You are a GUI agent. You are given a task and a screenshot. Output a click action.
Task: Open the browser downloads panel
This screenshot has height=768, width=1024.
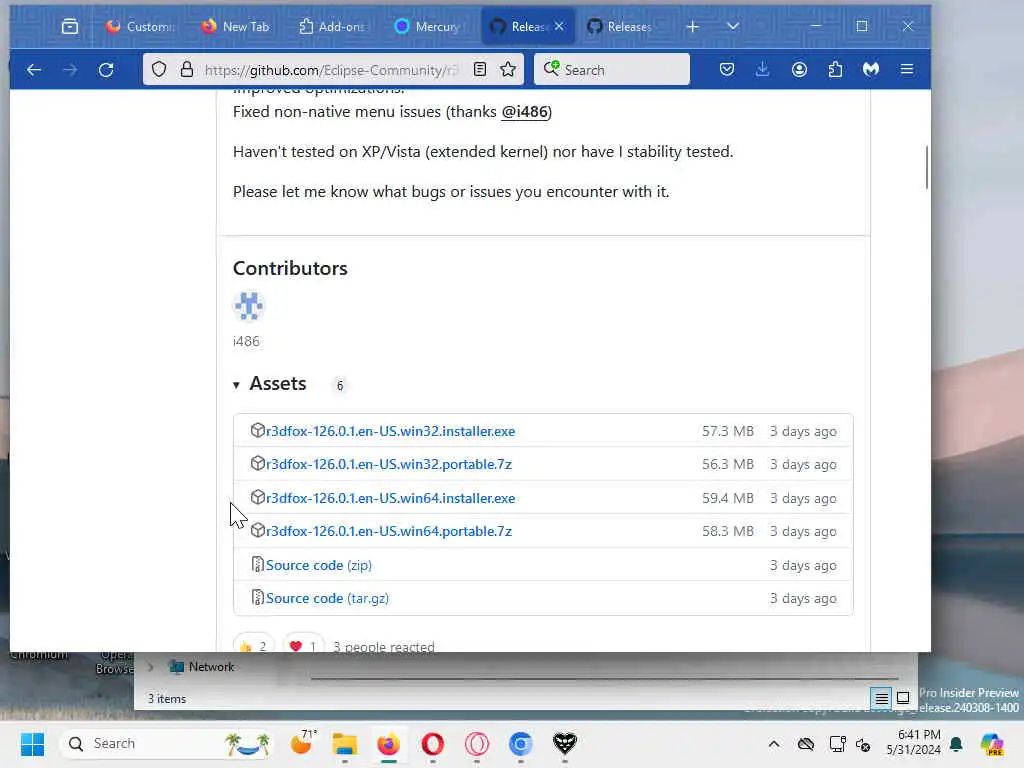(x=762, y=69)
